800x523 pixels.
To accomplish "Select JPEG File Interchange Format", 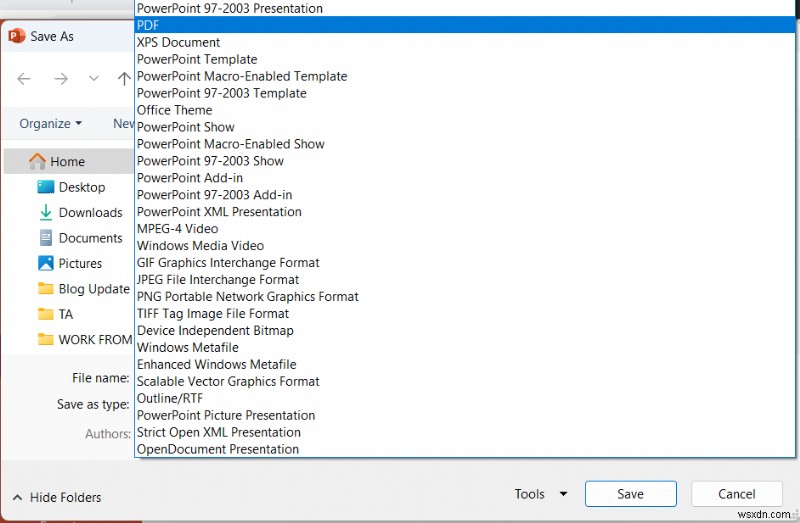I will click(465, 279).
